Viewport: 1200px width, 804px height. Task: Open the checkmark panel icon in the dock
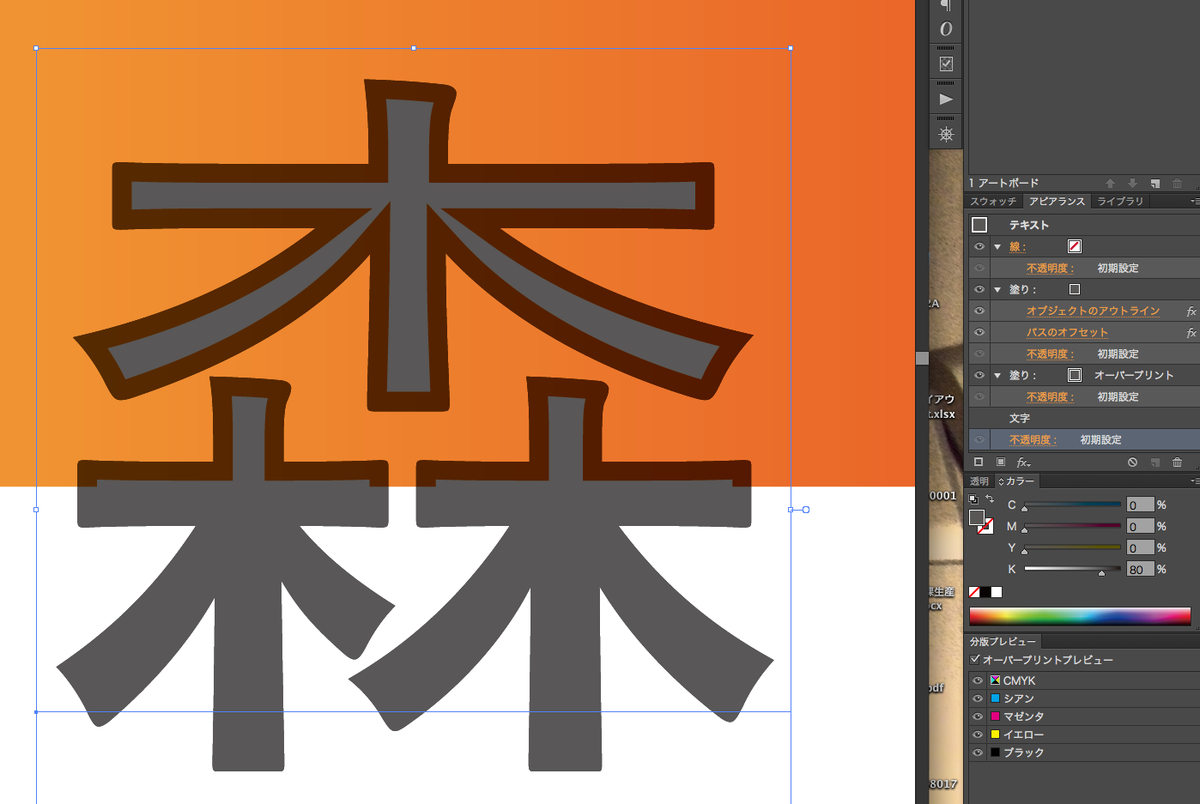coord(946,64)
